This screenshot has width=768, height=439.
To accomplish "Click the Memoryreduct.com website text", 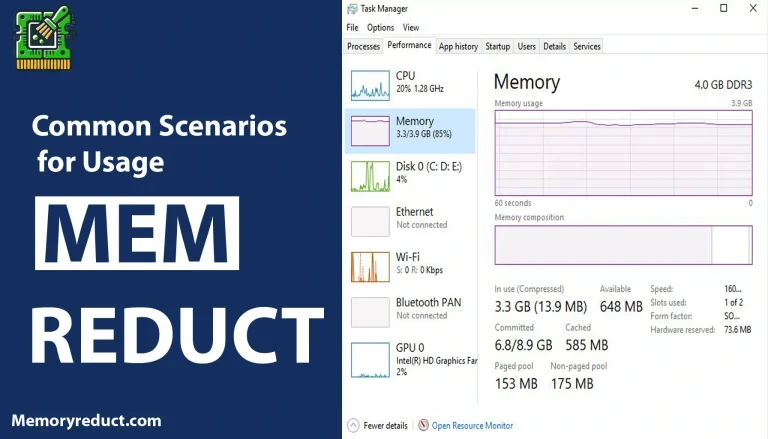I will (x=86, y=420).
